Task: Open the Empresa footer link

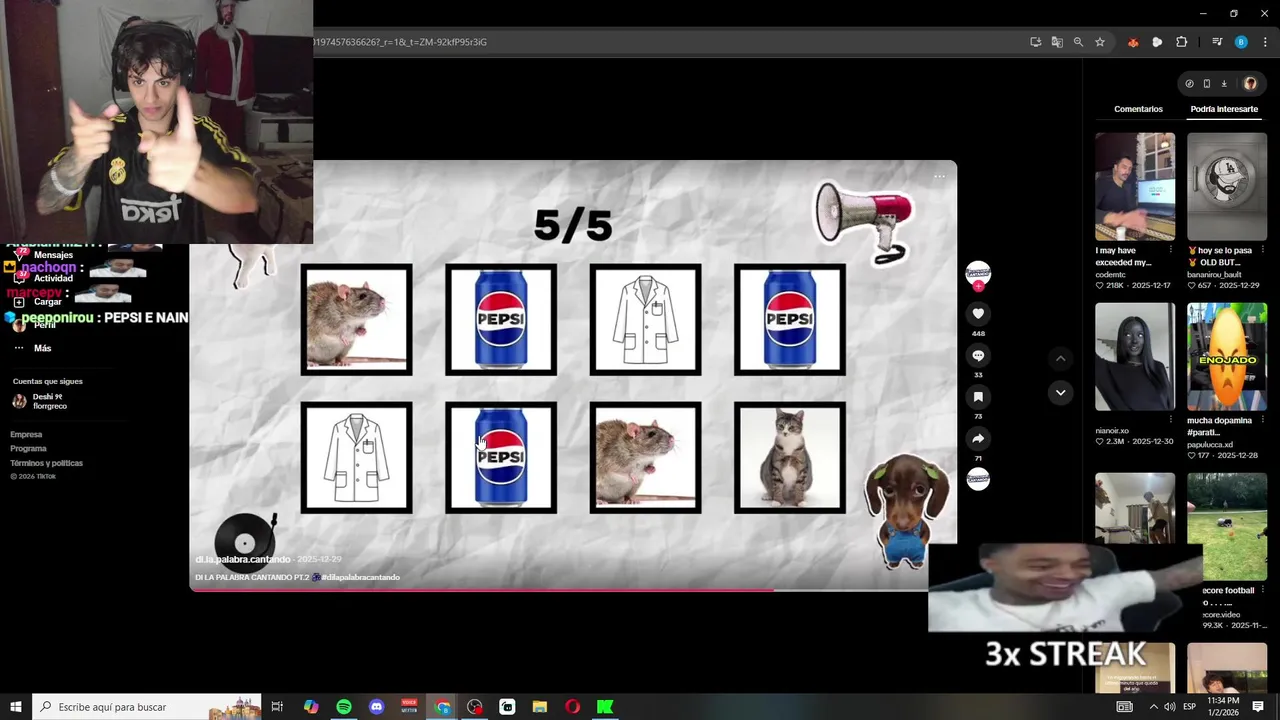Action: click(x=26, y=435)
